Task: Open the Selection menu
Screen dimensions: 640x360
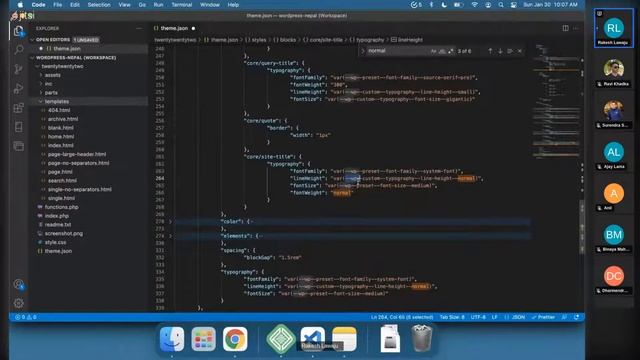Action: (99, 5)
